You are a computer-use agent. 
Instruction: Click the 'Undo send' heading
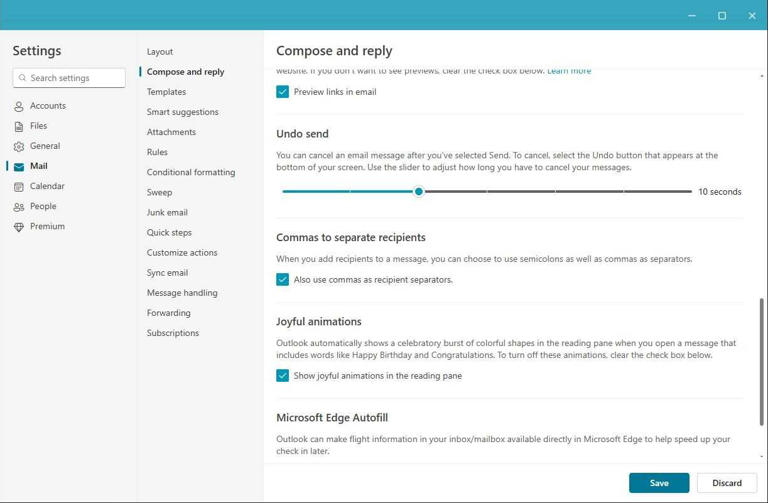(302, 134)
